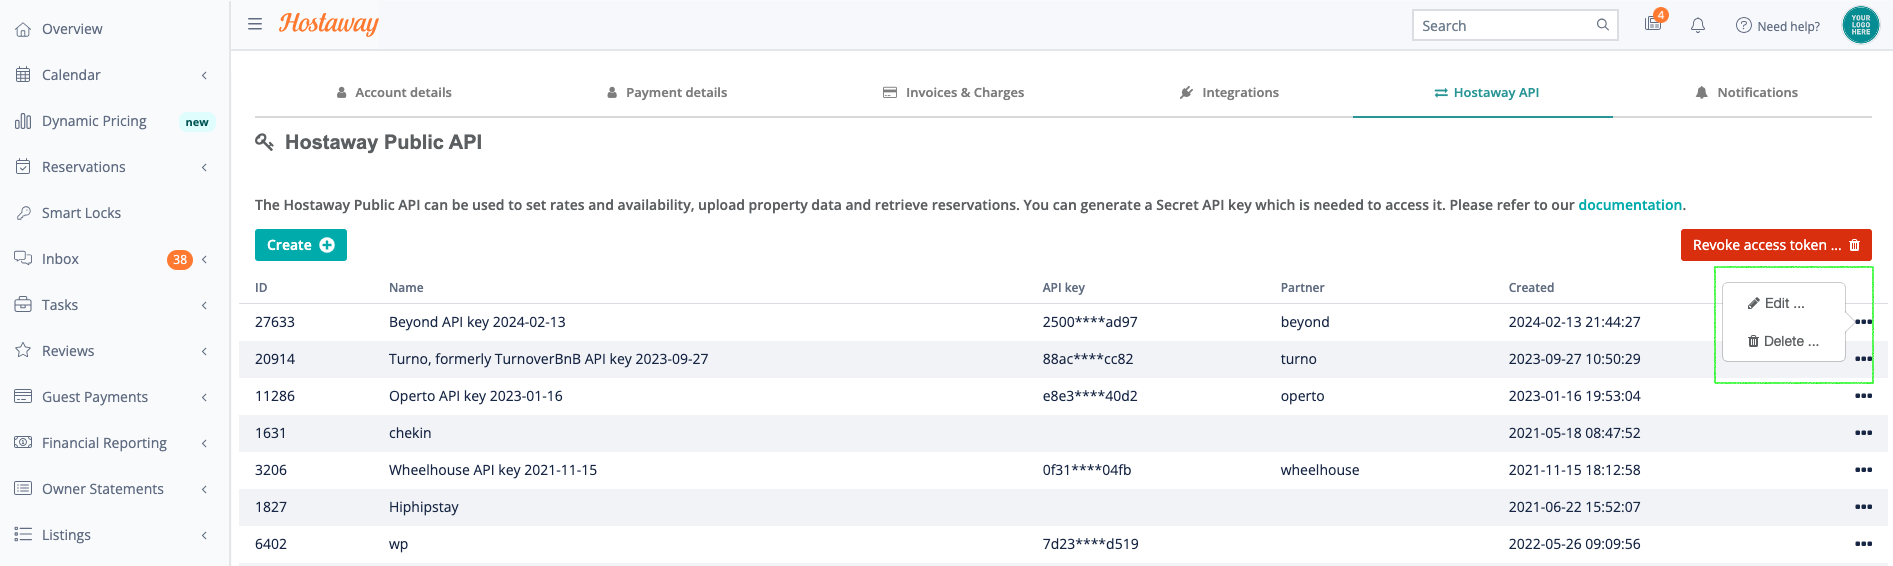The width and height of the screenshot is (1893, 566).
Task: Click the Hostaway logo
Action: (x=329, y=24)
